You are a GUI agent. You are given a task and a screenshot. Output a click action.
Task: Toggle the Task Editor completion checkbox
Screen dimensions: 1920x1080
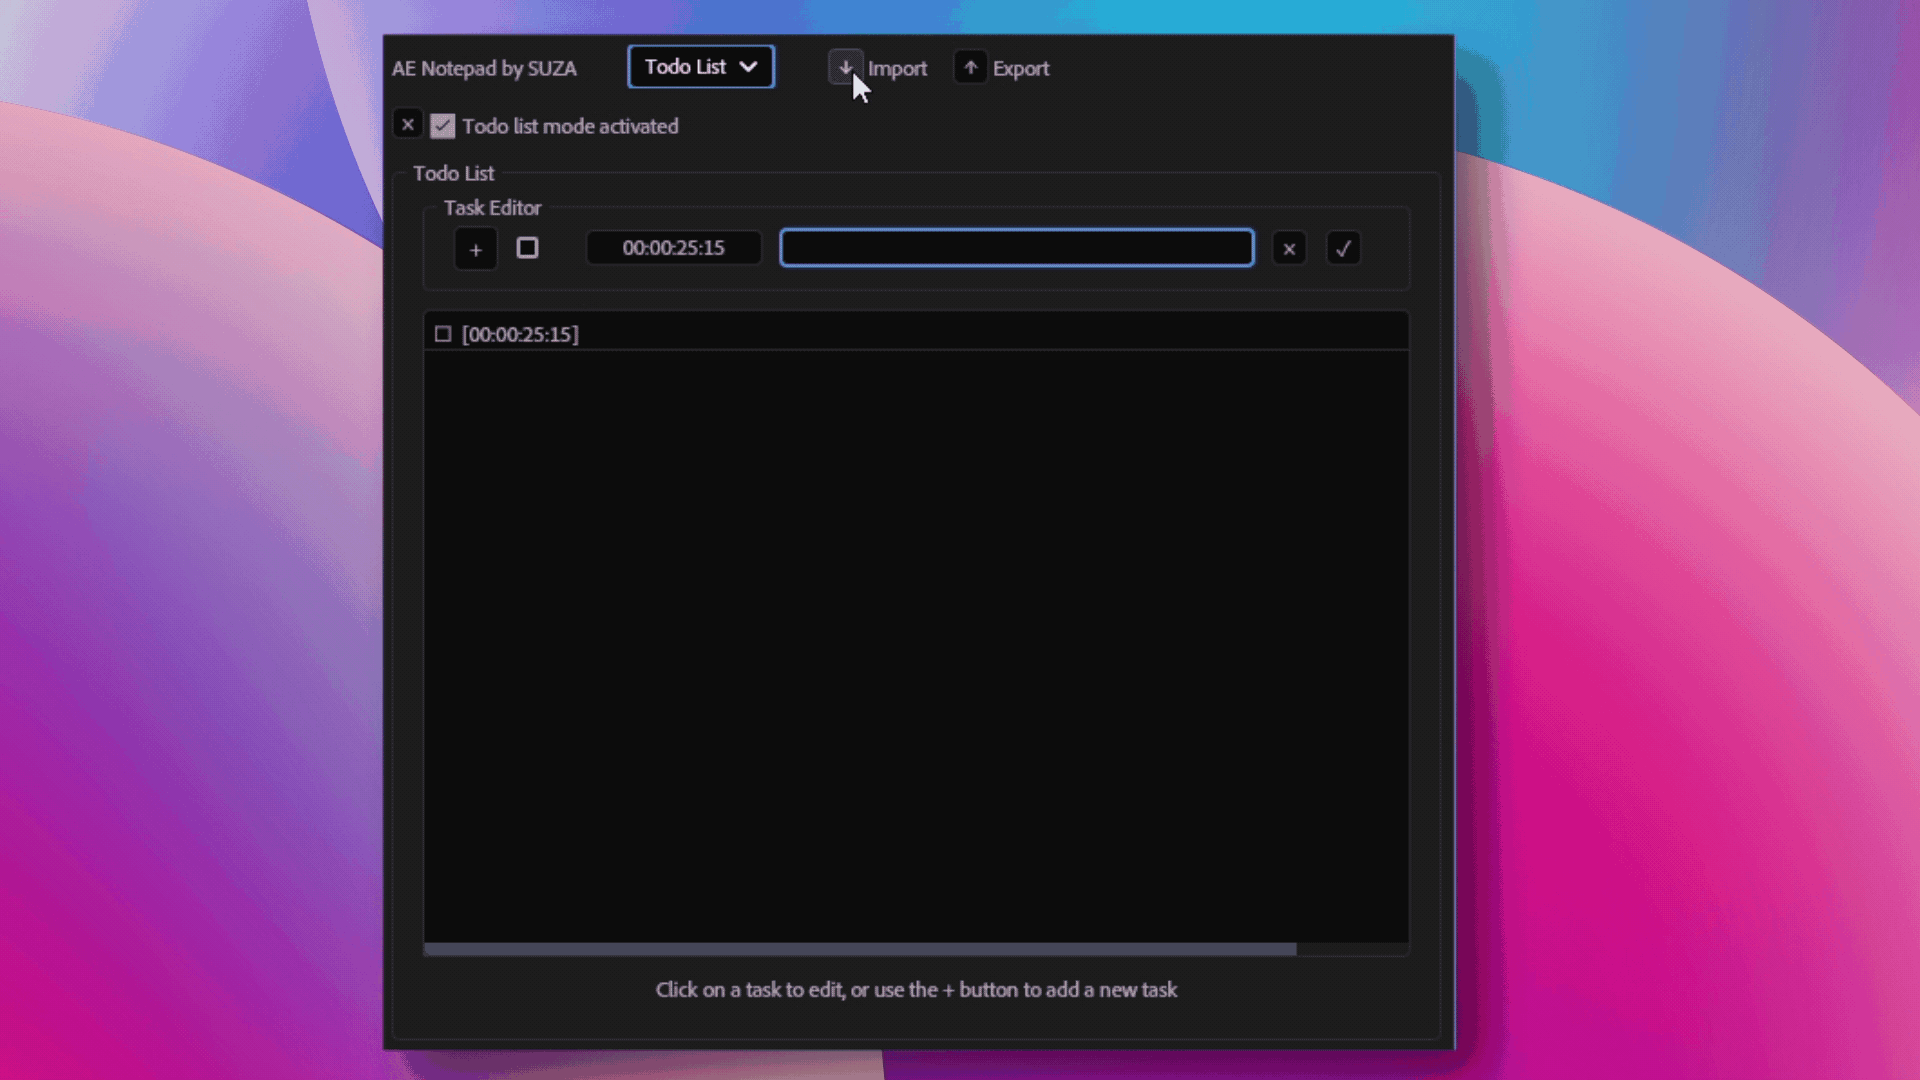click(x=527, y=248)
